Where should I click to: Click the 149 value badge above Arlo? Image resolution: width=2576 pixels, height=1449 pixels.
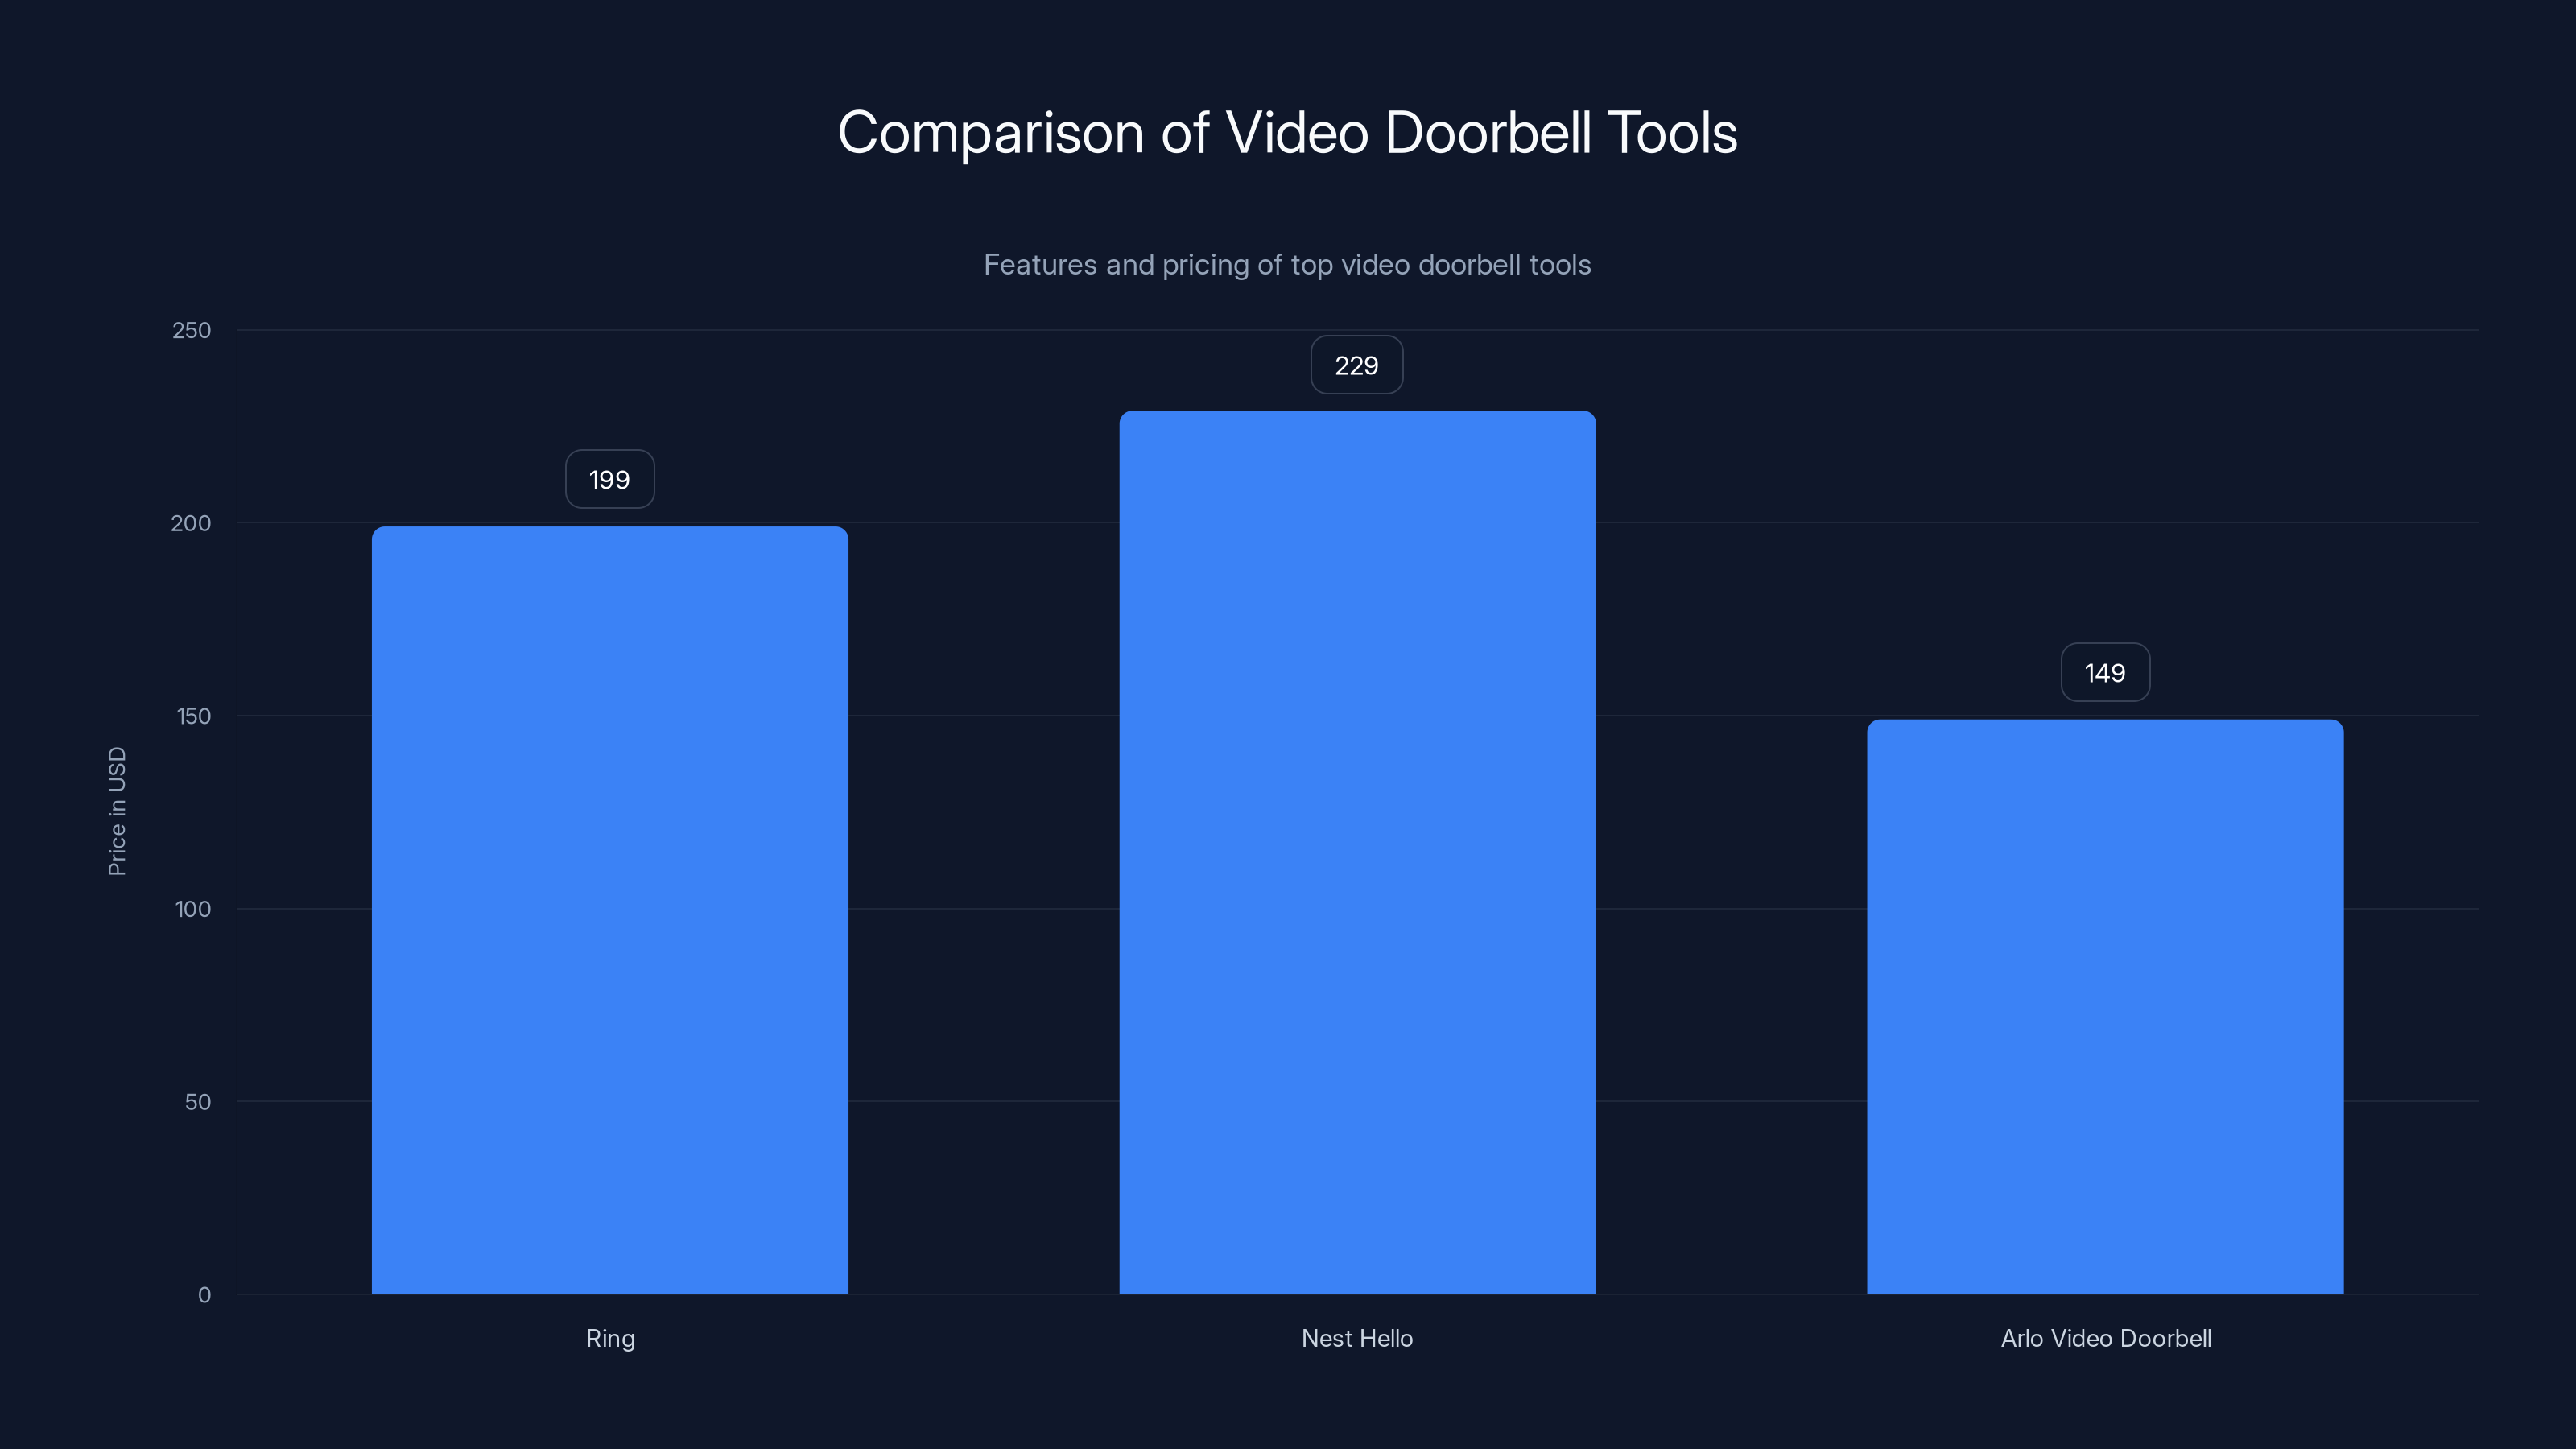pos(2105,672)
